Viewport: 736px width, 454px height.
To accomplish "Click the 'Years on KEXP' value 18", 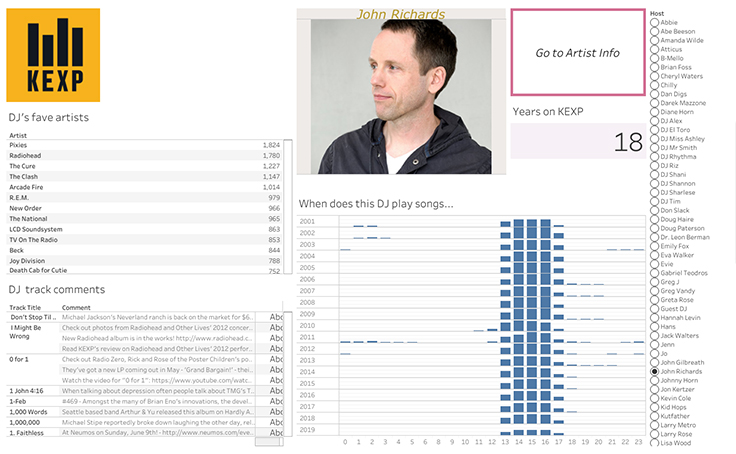I will (627, 143).
